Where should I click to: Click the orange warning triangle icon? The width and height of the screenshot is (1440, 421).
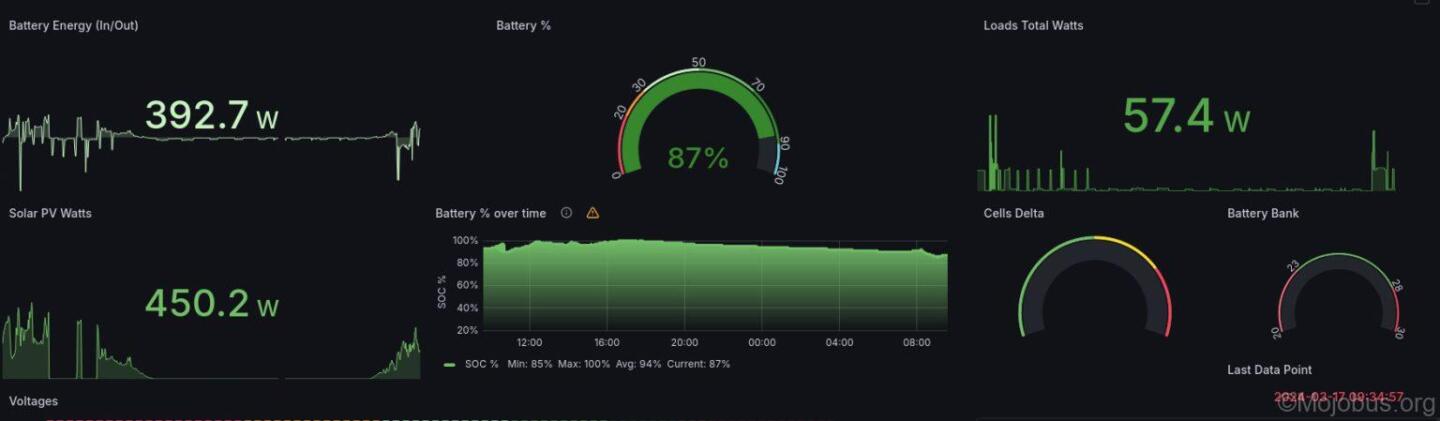pyautogui.click(x=592, y=213)
